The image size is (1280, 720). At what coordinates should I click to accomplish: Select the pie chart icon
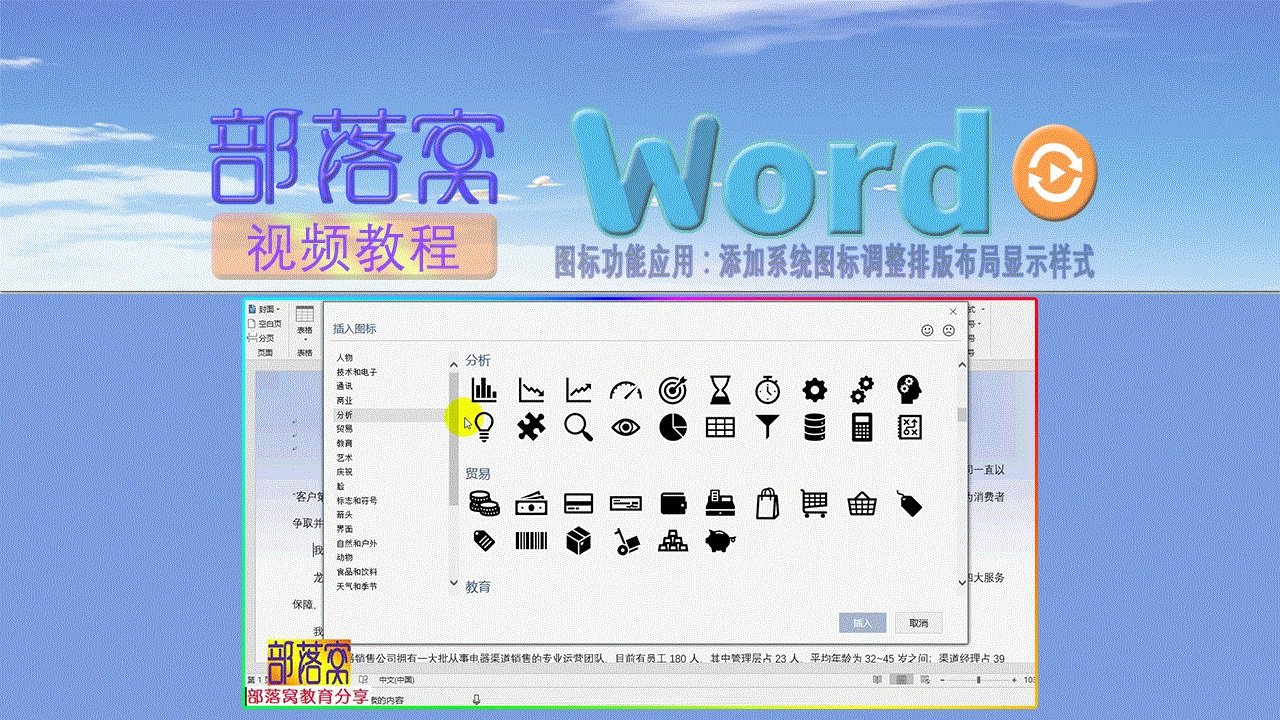tap(673, 427)
